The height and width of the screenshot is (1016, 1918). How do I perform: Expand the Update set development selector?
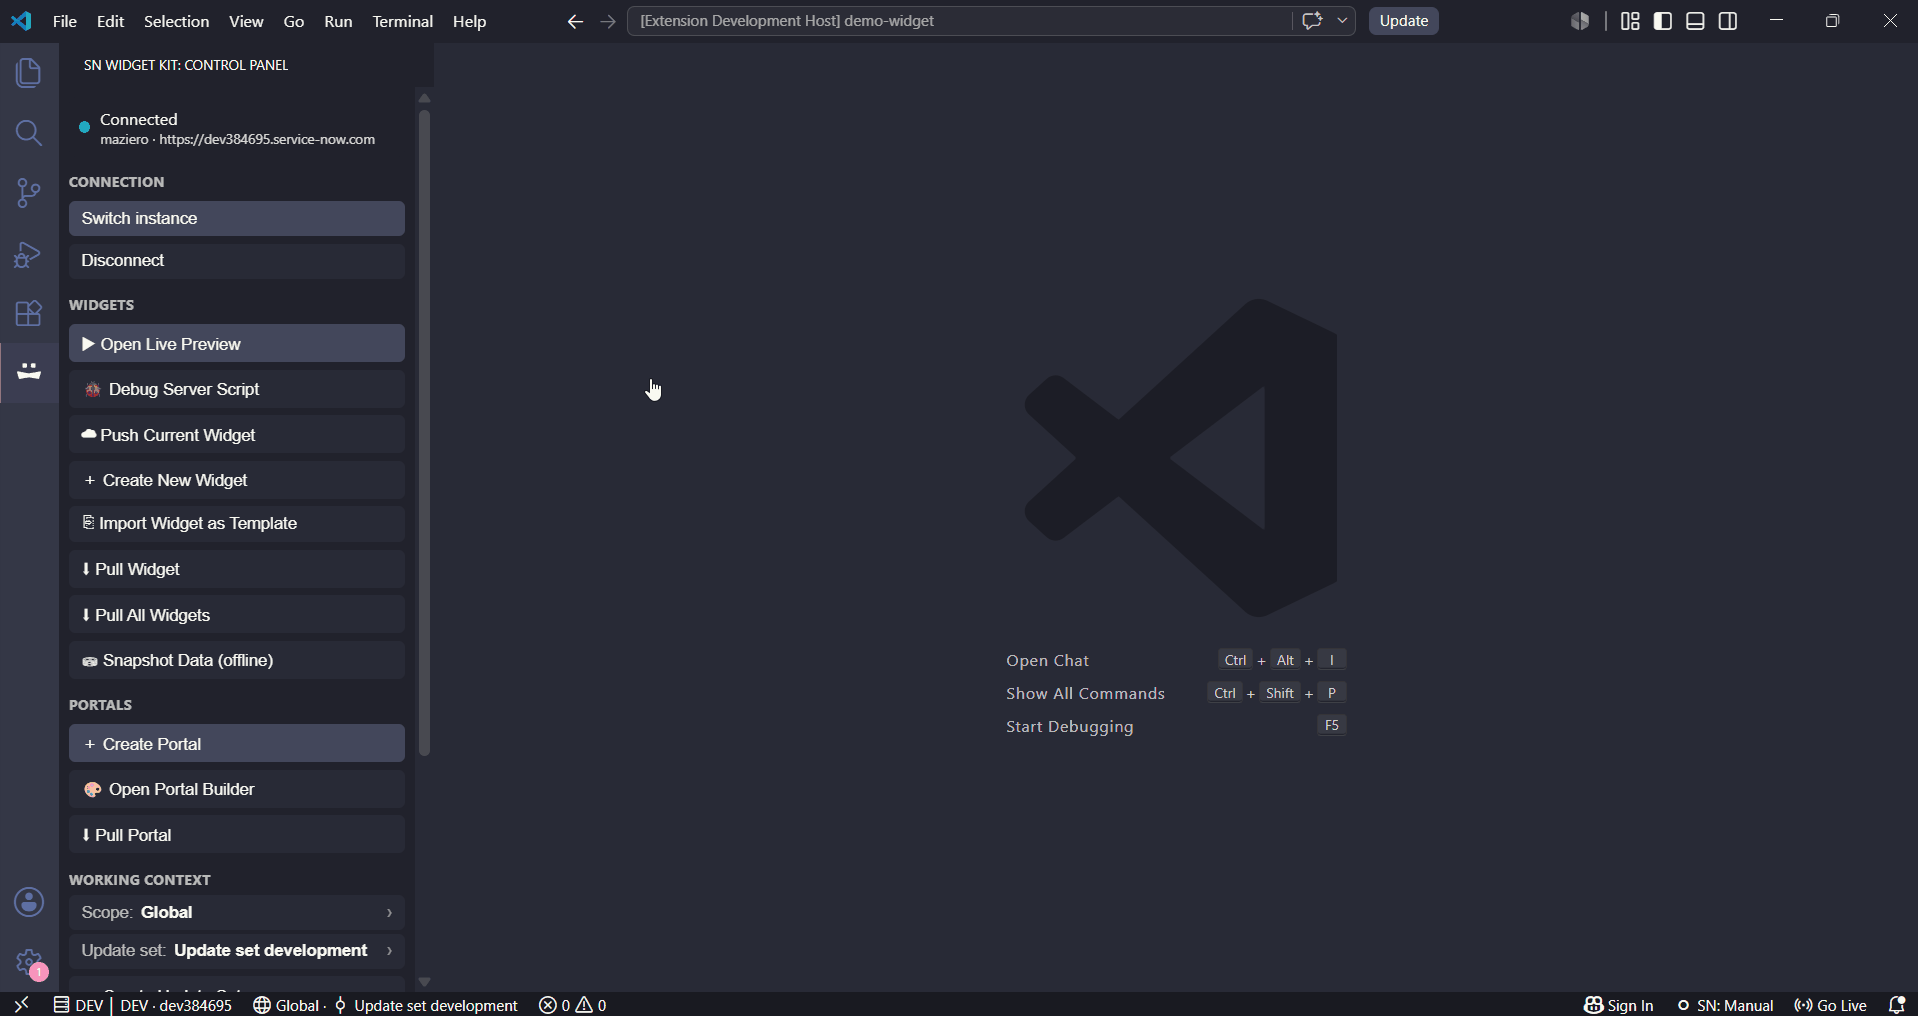tap(237, 950)
